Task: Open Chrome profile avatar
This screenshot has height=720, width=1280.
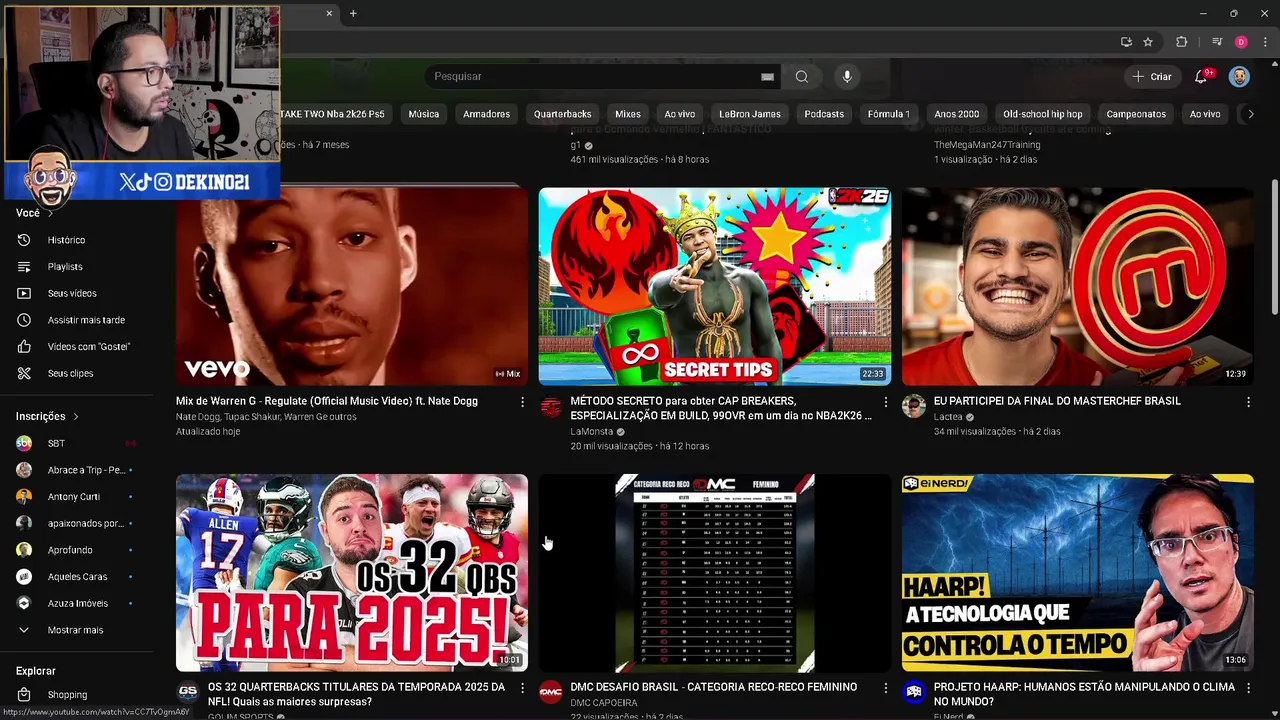Action: tap(1241, 42)
